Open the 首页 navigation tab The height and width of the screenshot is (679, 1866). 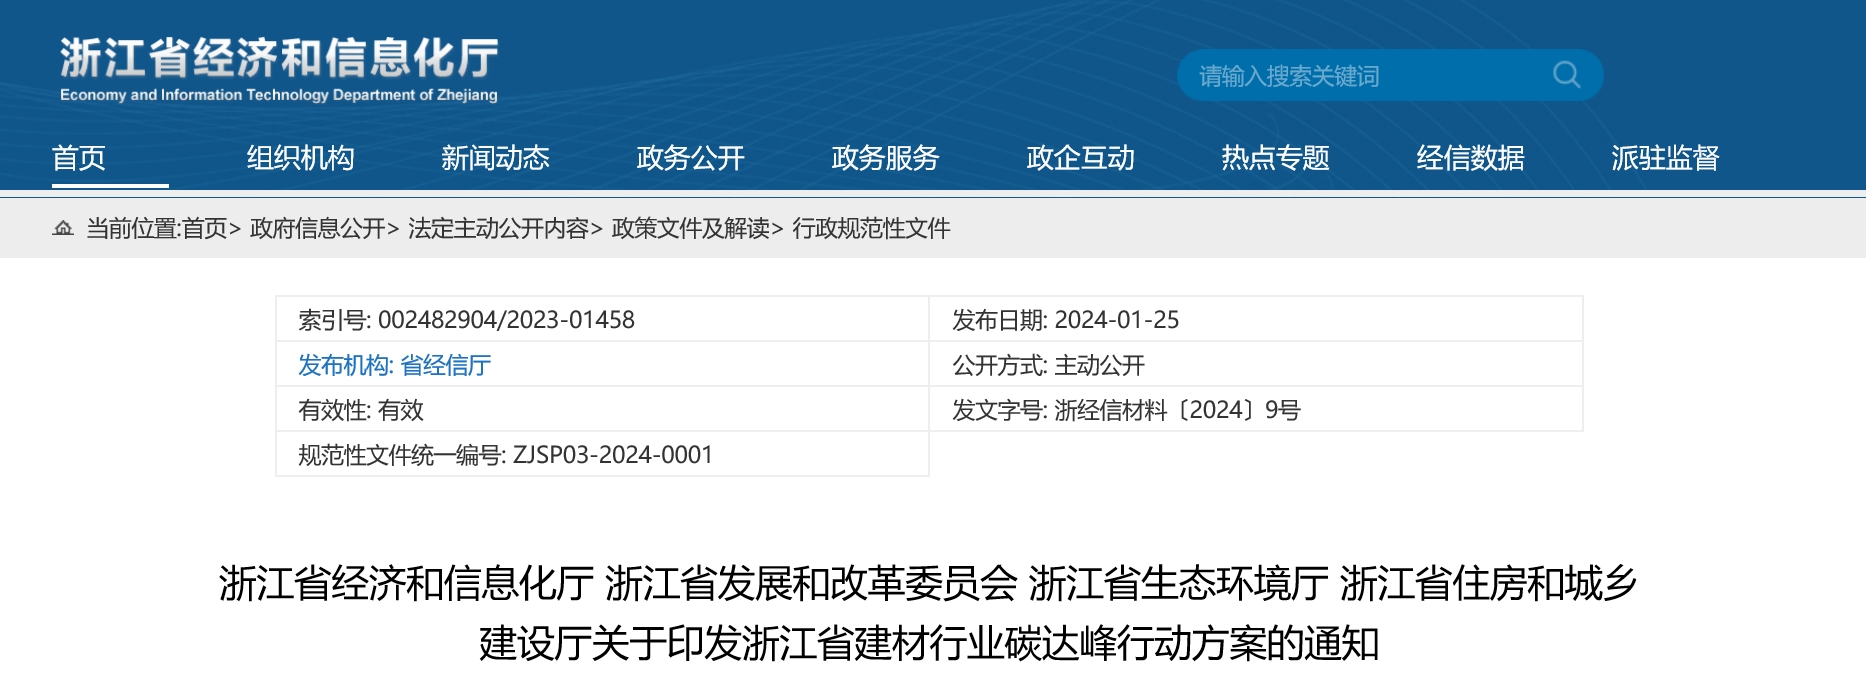[79, 158]
